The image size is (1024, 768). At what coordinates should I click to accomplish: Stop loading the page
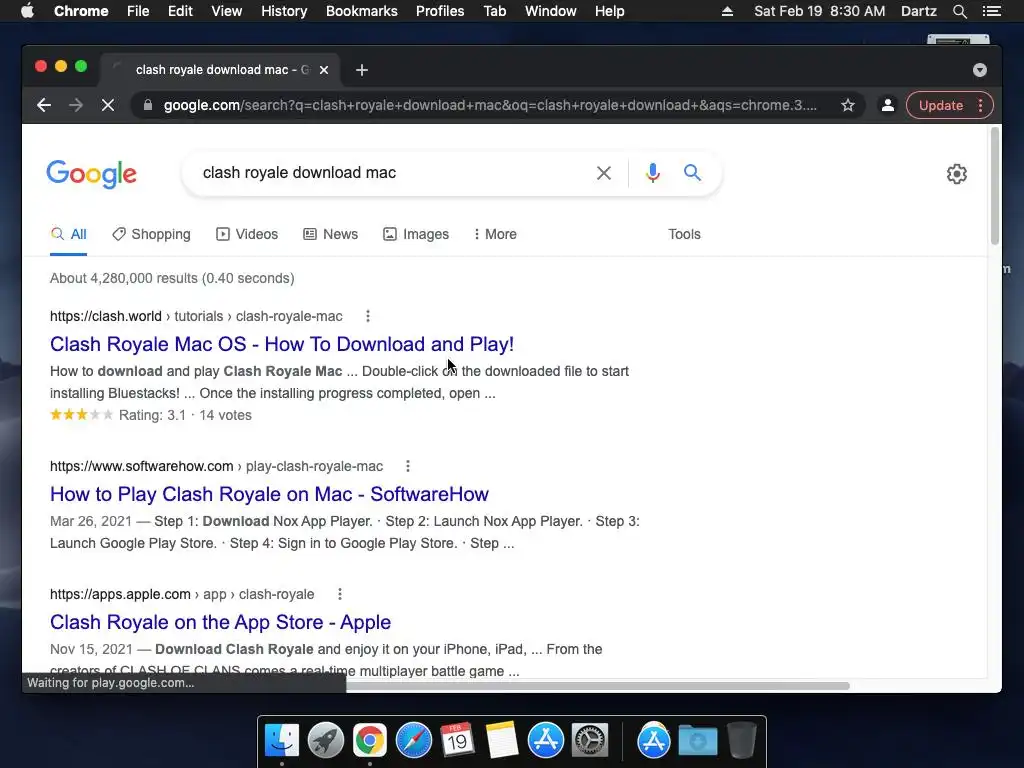pyautogui.click(x=108, y=105)
